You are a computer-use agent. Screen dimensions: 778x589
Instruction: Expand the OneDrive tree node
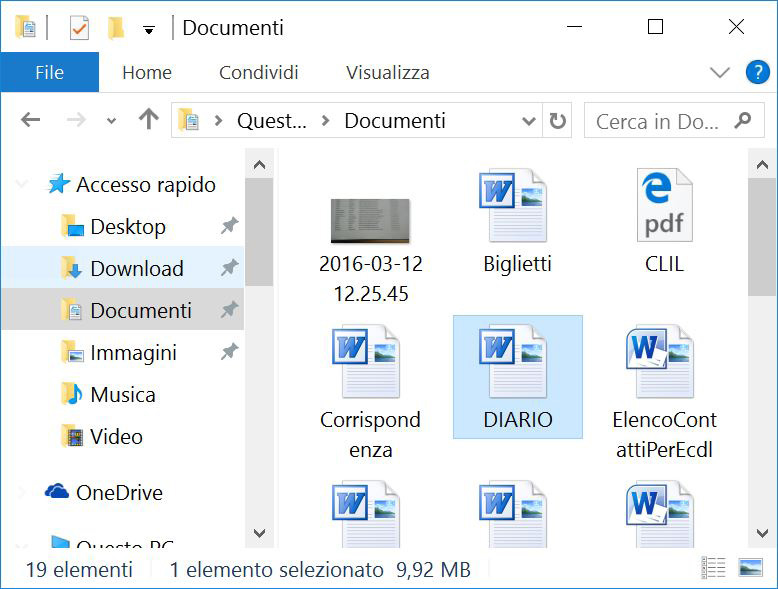pyautogui.click(x=22, y=492)
